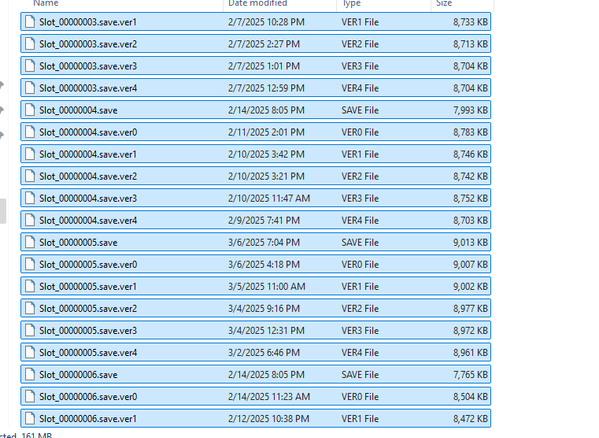
Task: Sort by the Size column header
Action: pyautogui.click(x=444, y=3)
